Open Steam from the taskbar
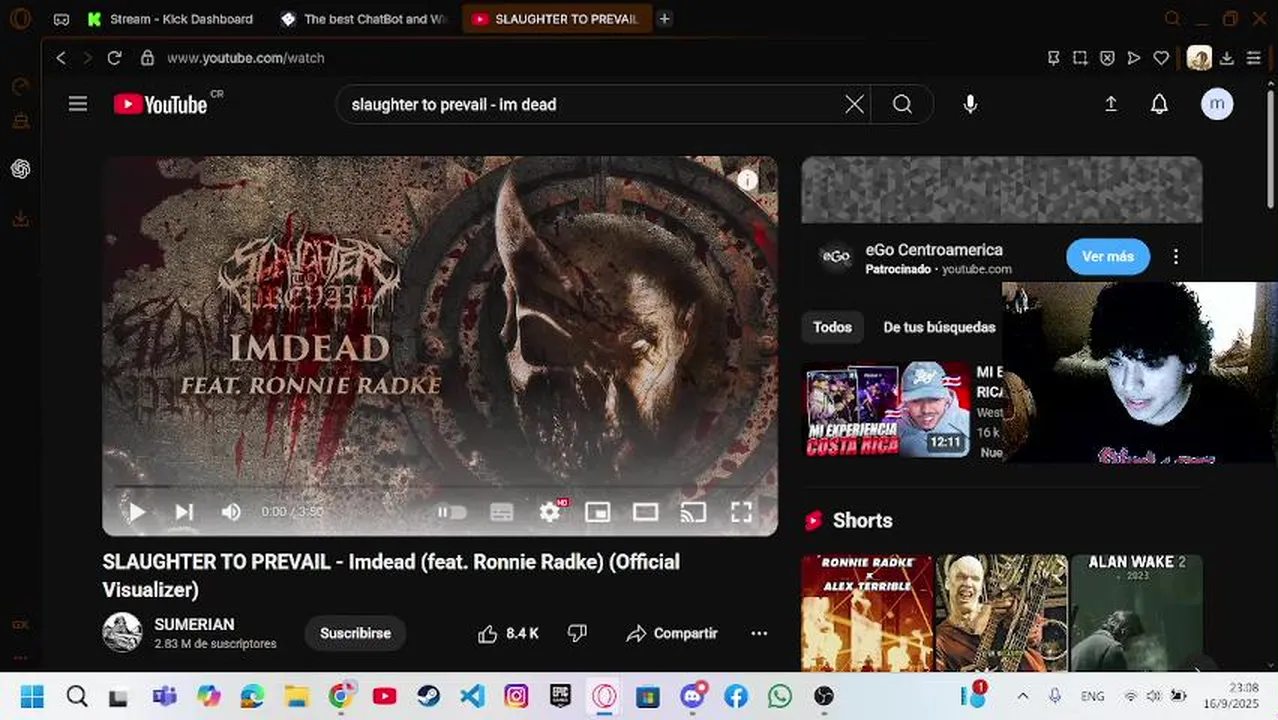 pos(428,696)
